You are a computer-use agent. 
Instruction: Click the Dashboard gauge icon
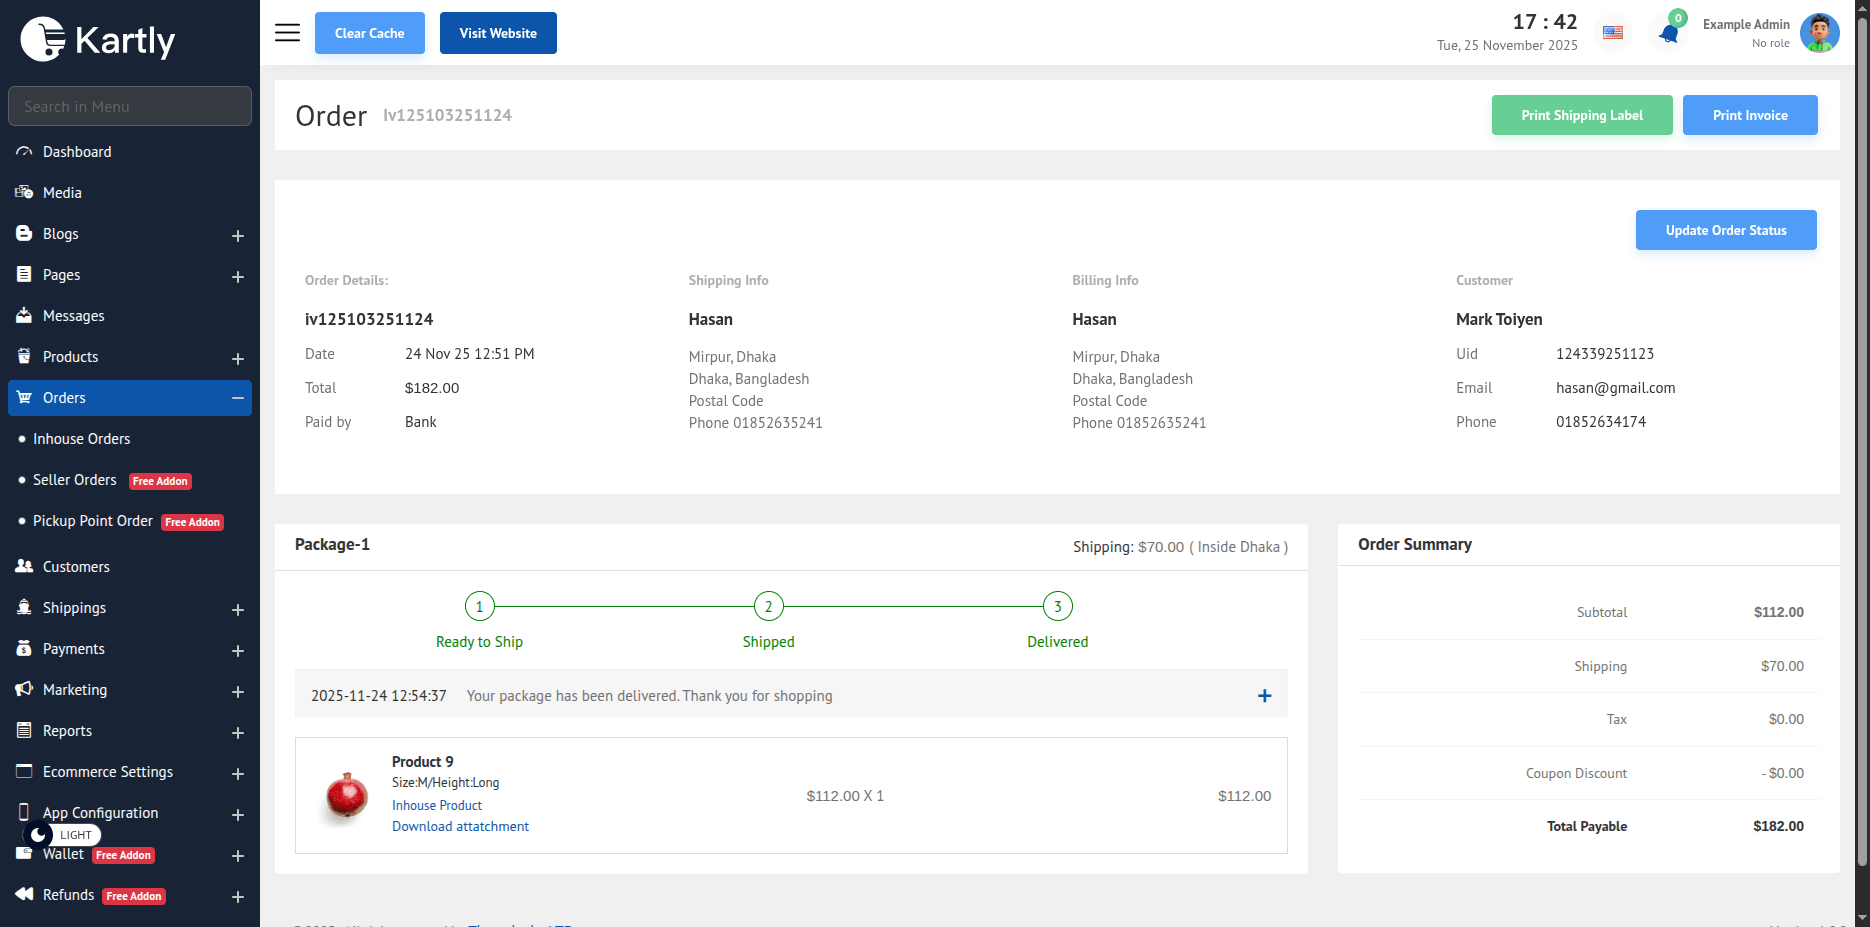pyautogui.click(x=24, y=152)
